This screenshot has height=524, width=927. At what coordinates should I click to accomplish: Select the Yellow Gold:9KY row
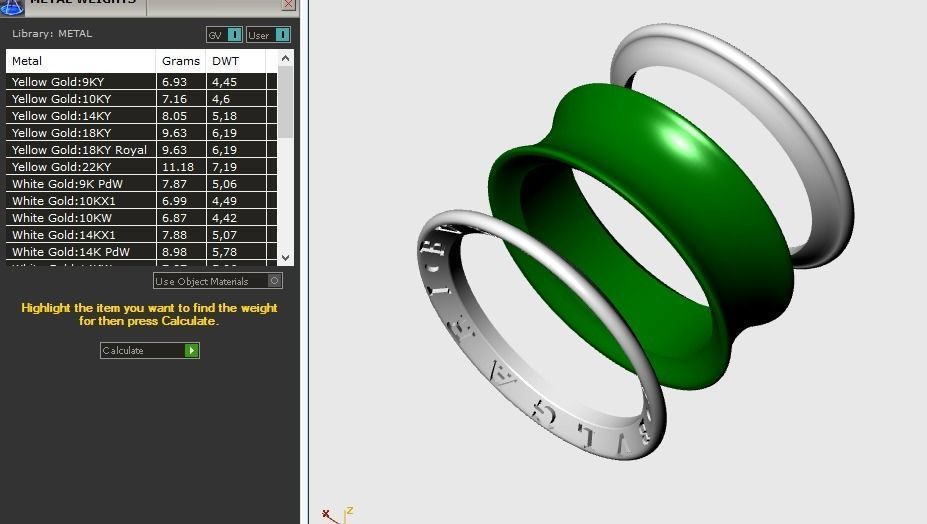click(141, 82)
